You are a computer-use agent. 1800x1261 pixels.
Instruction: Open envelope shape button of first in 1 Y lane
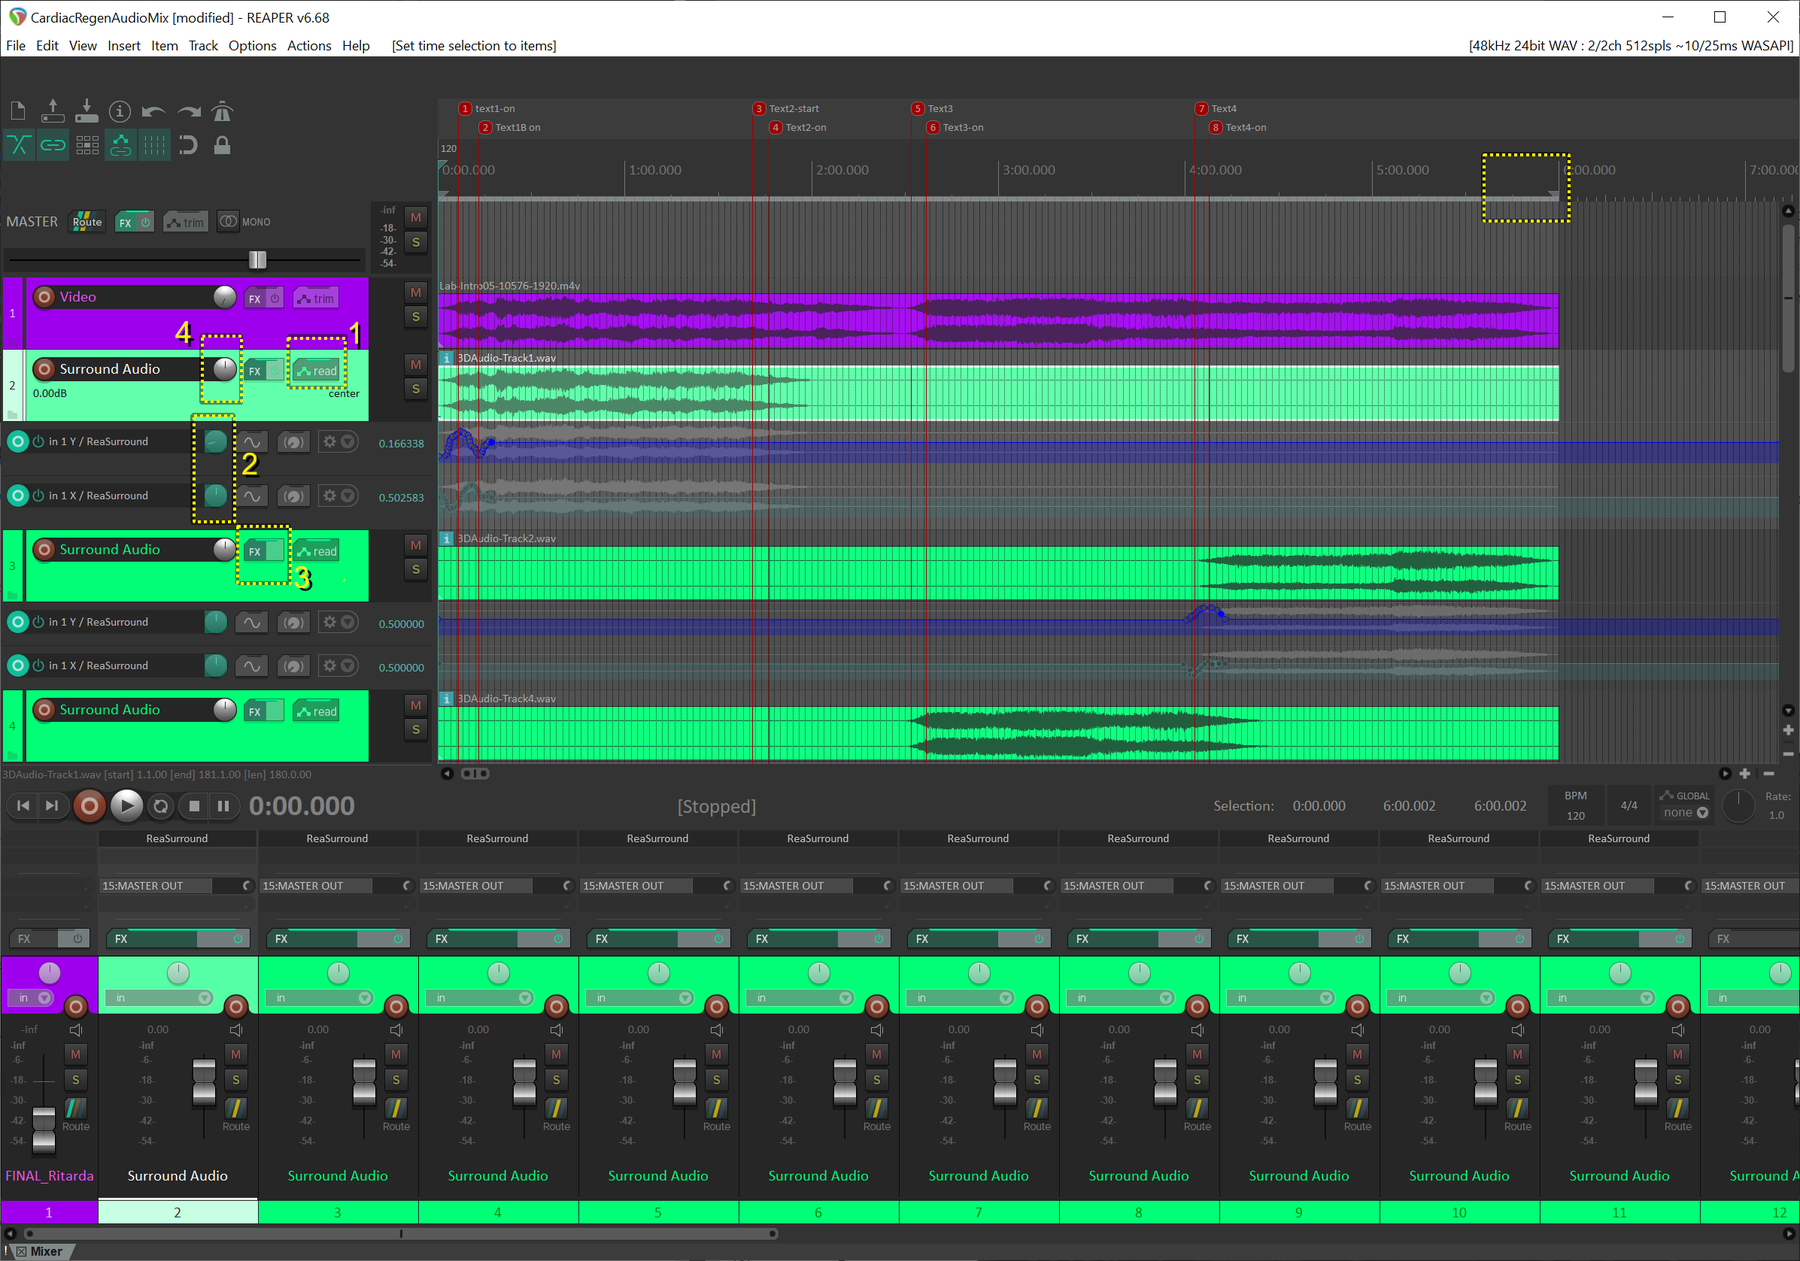pos(252,442)
